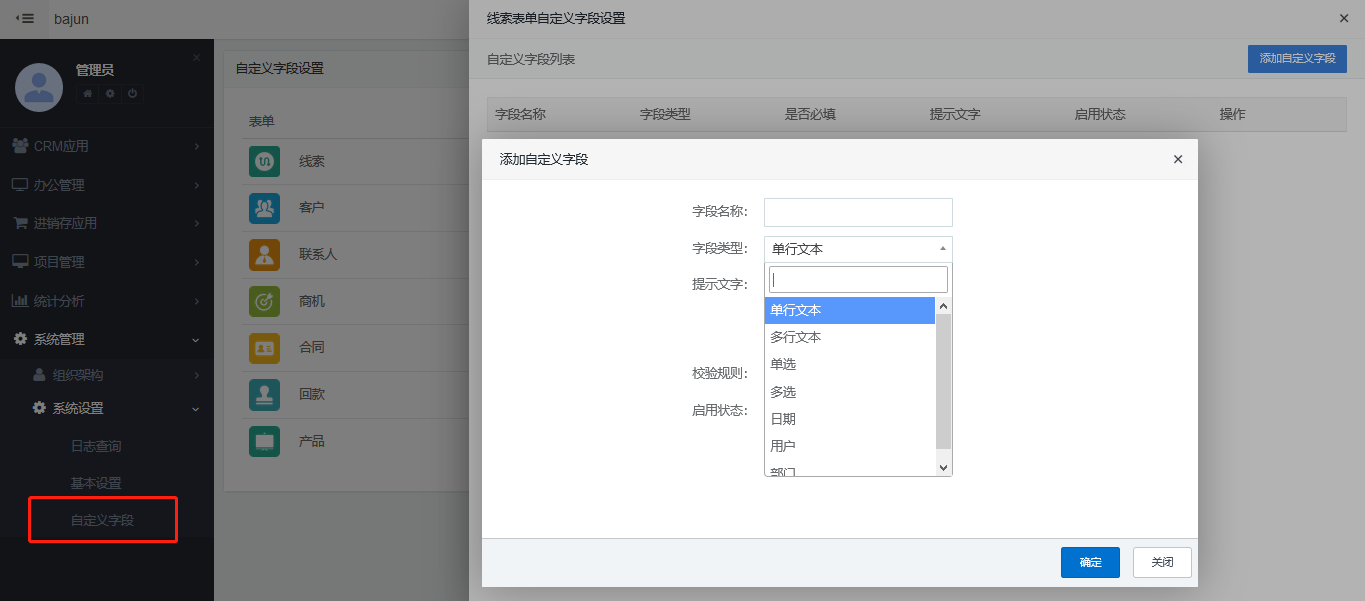Click the 客户 form icon

point(264,208)
